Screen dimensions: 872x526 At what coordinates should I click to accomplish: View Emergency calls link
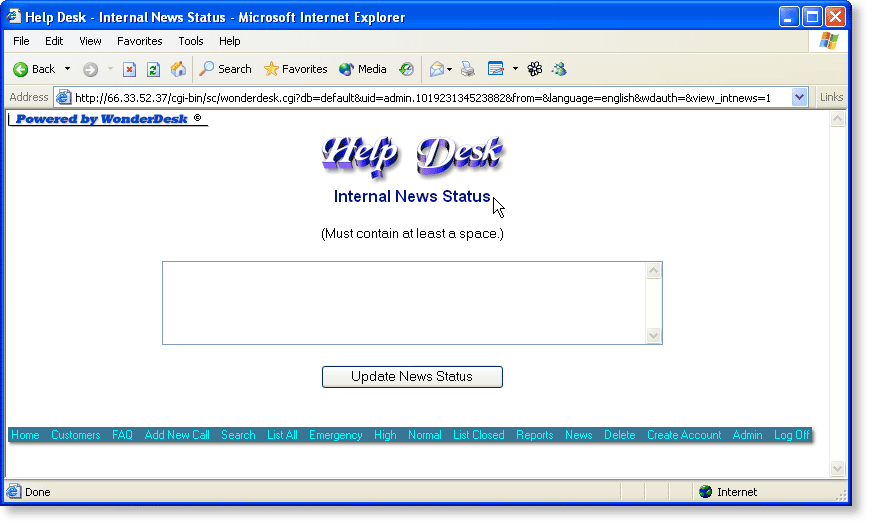tap(335, 435)
